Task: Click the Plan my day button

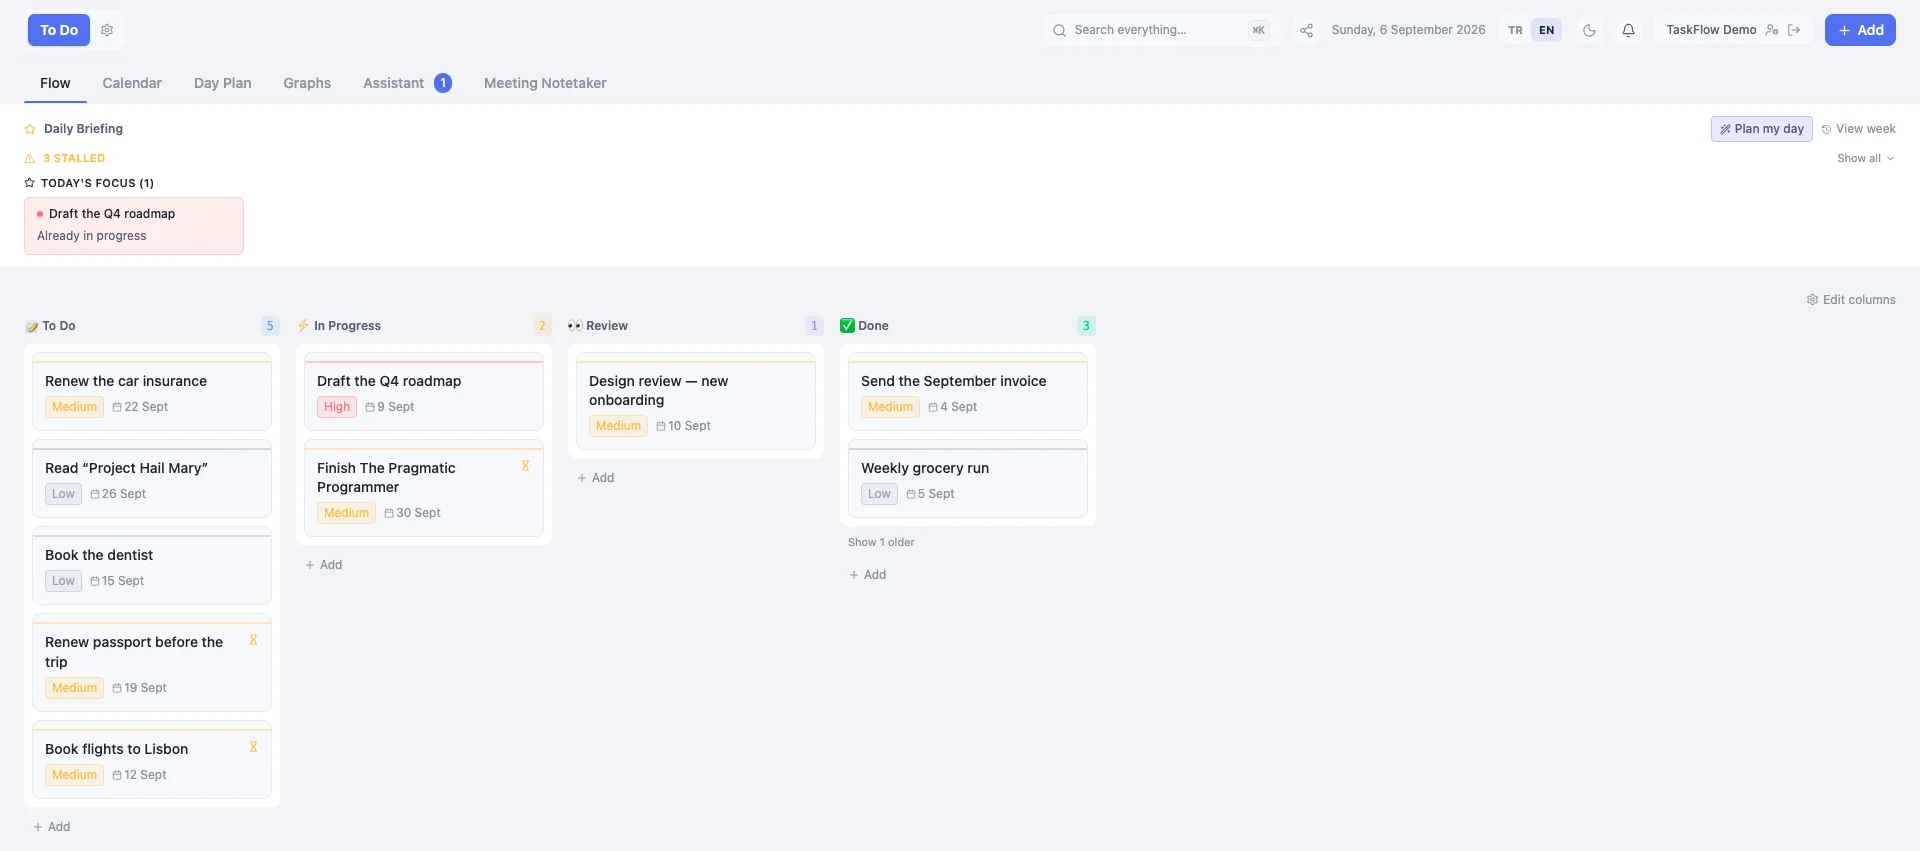Action: 1761,129
